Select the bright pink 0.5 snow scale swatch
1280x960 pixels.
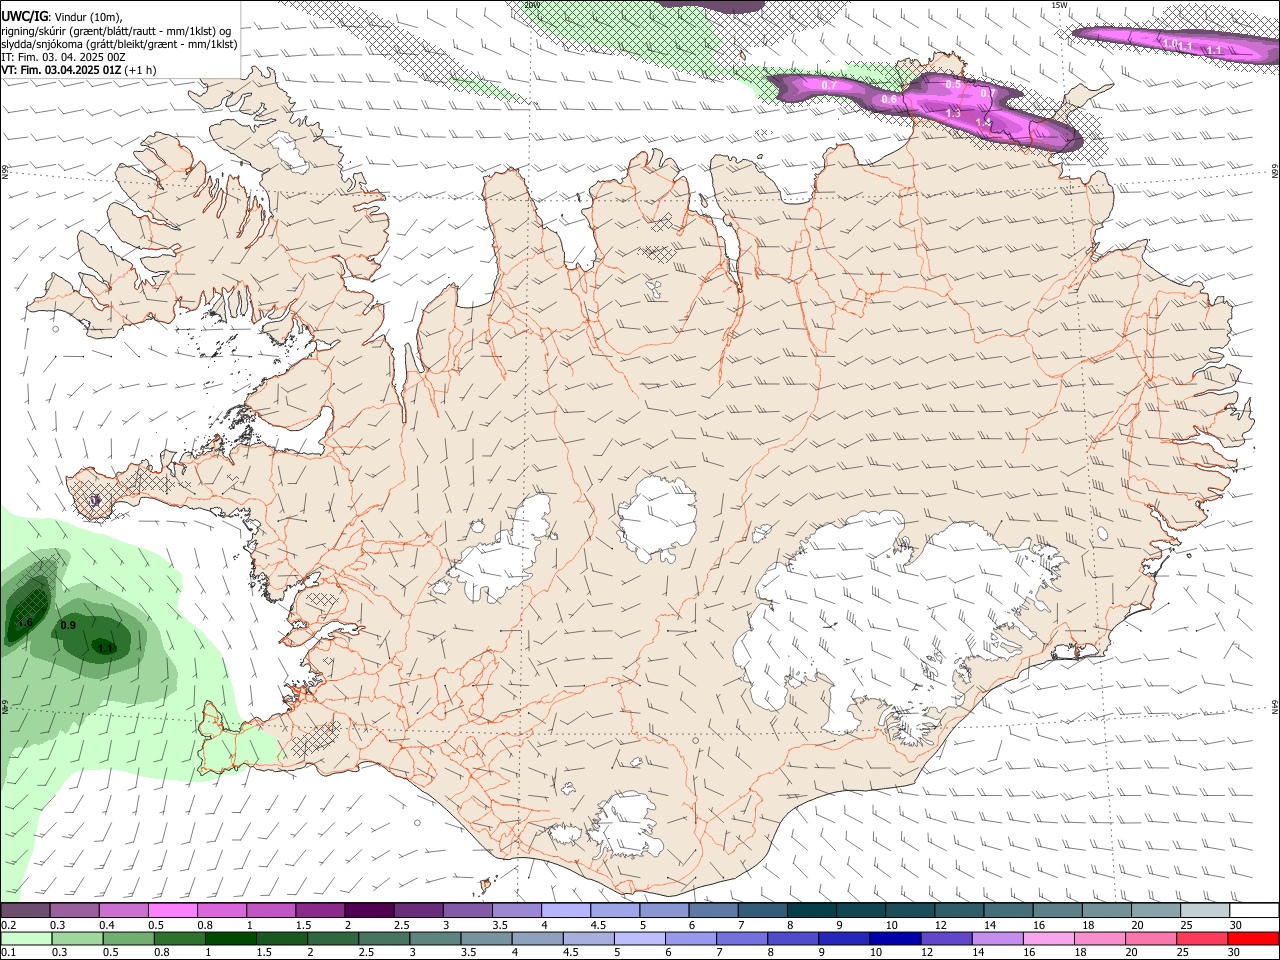(x=173, y=910)
